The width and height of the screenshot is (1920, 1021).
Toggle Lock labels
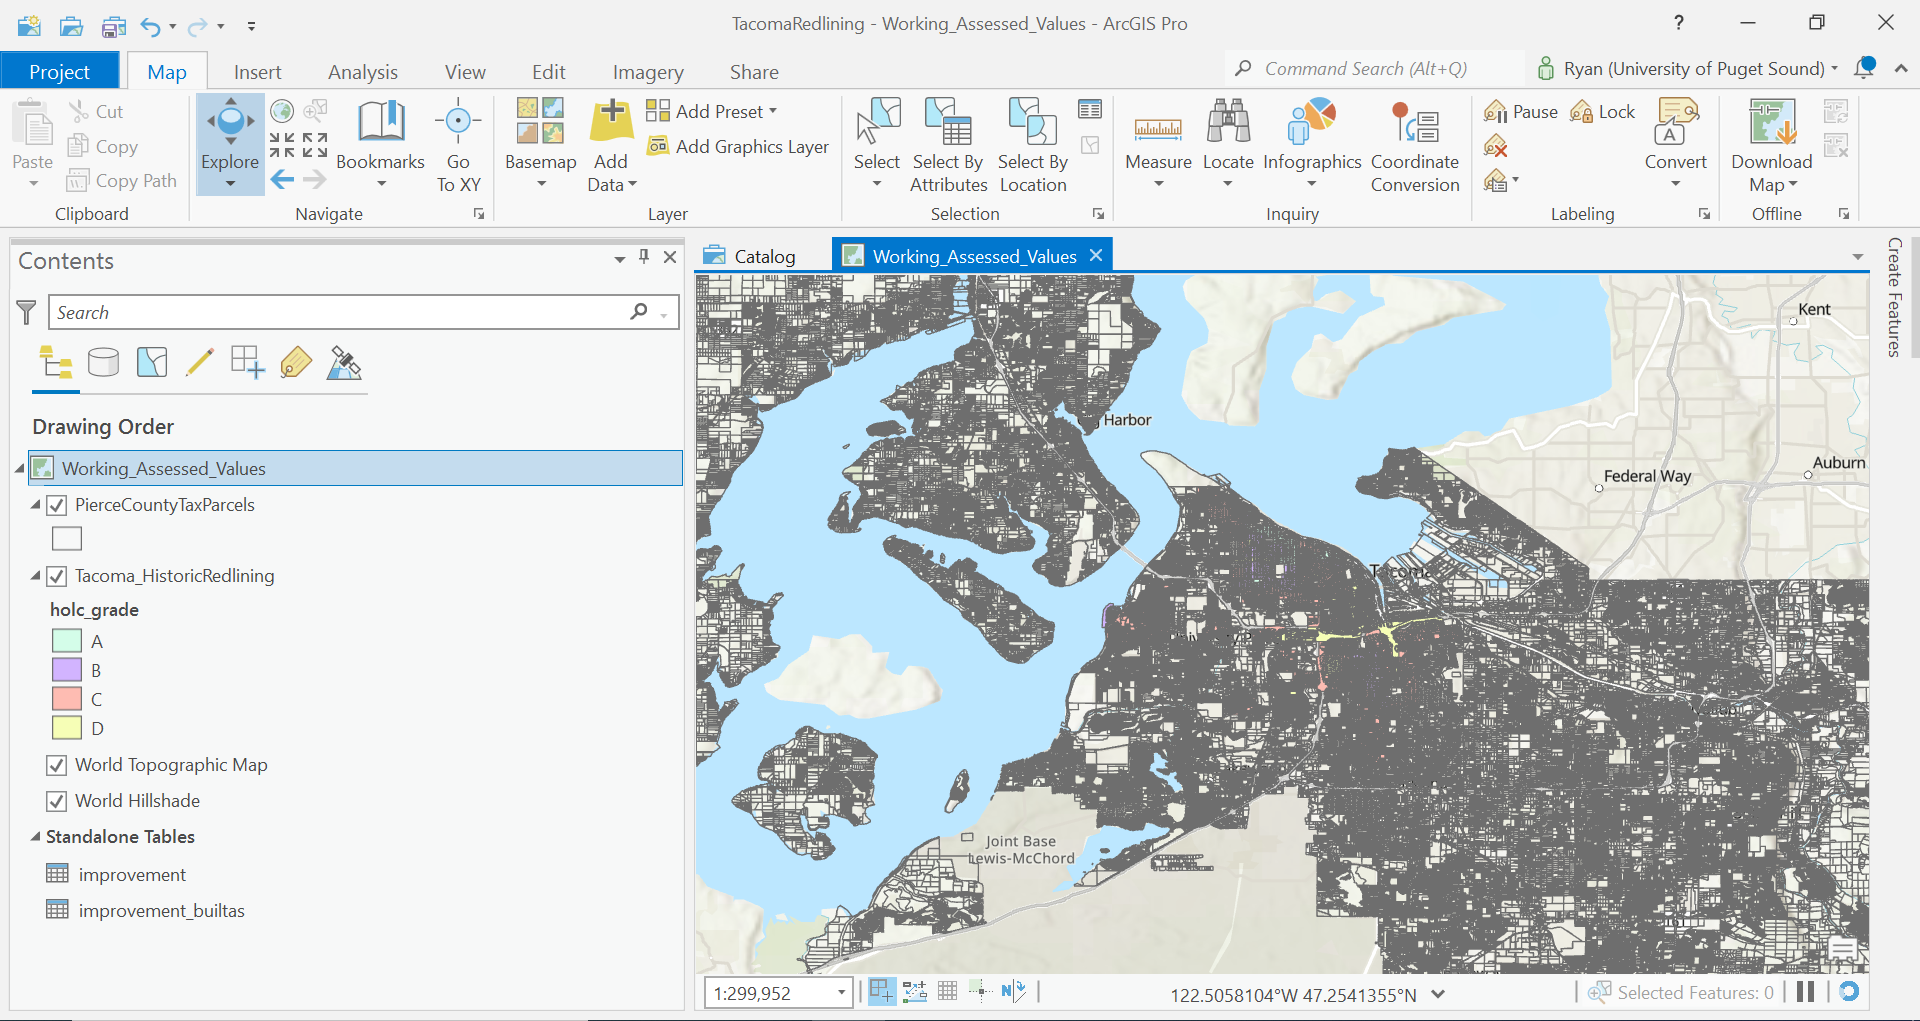click(x=1602, y=111)
